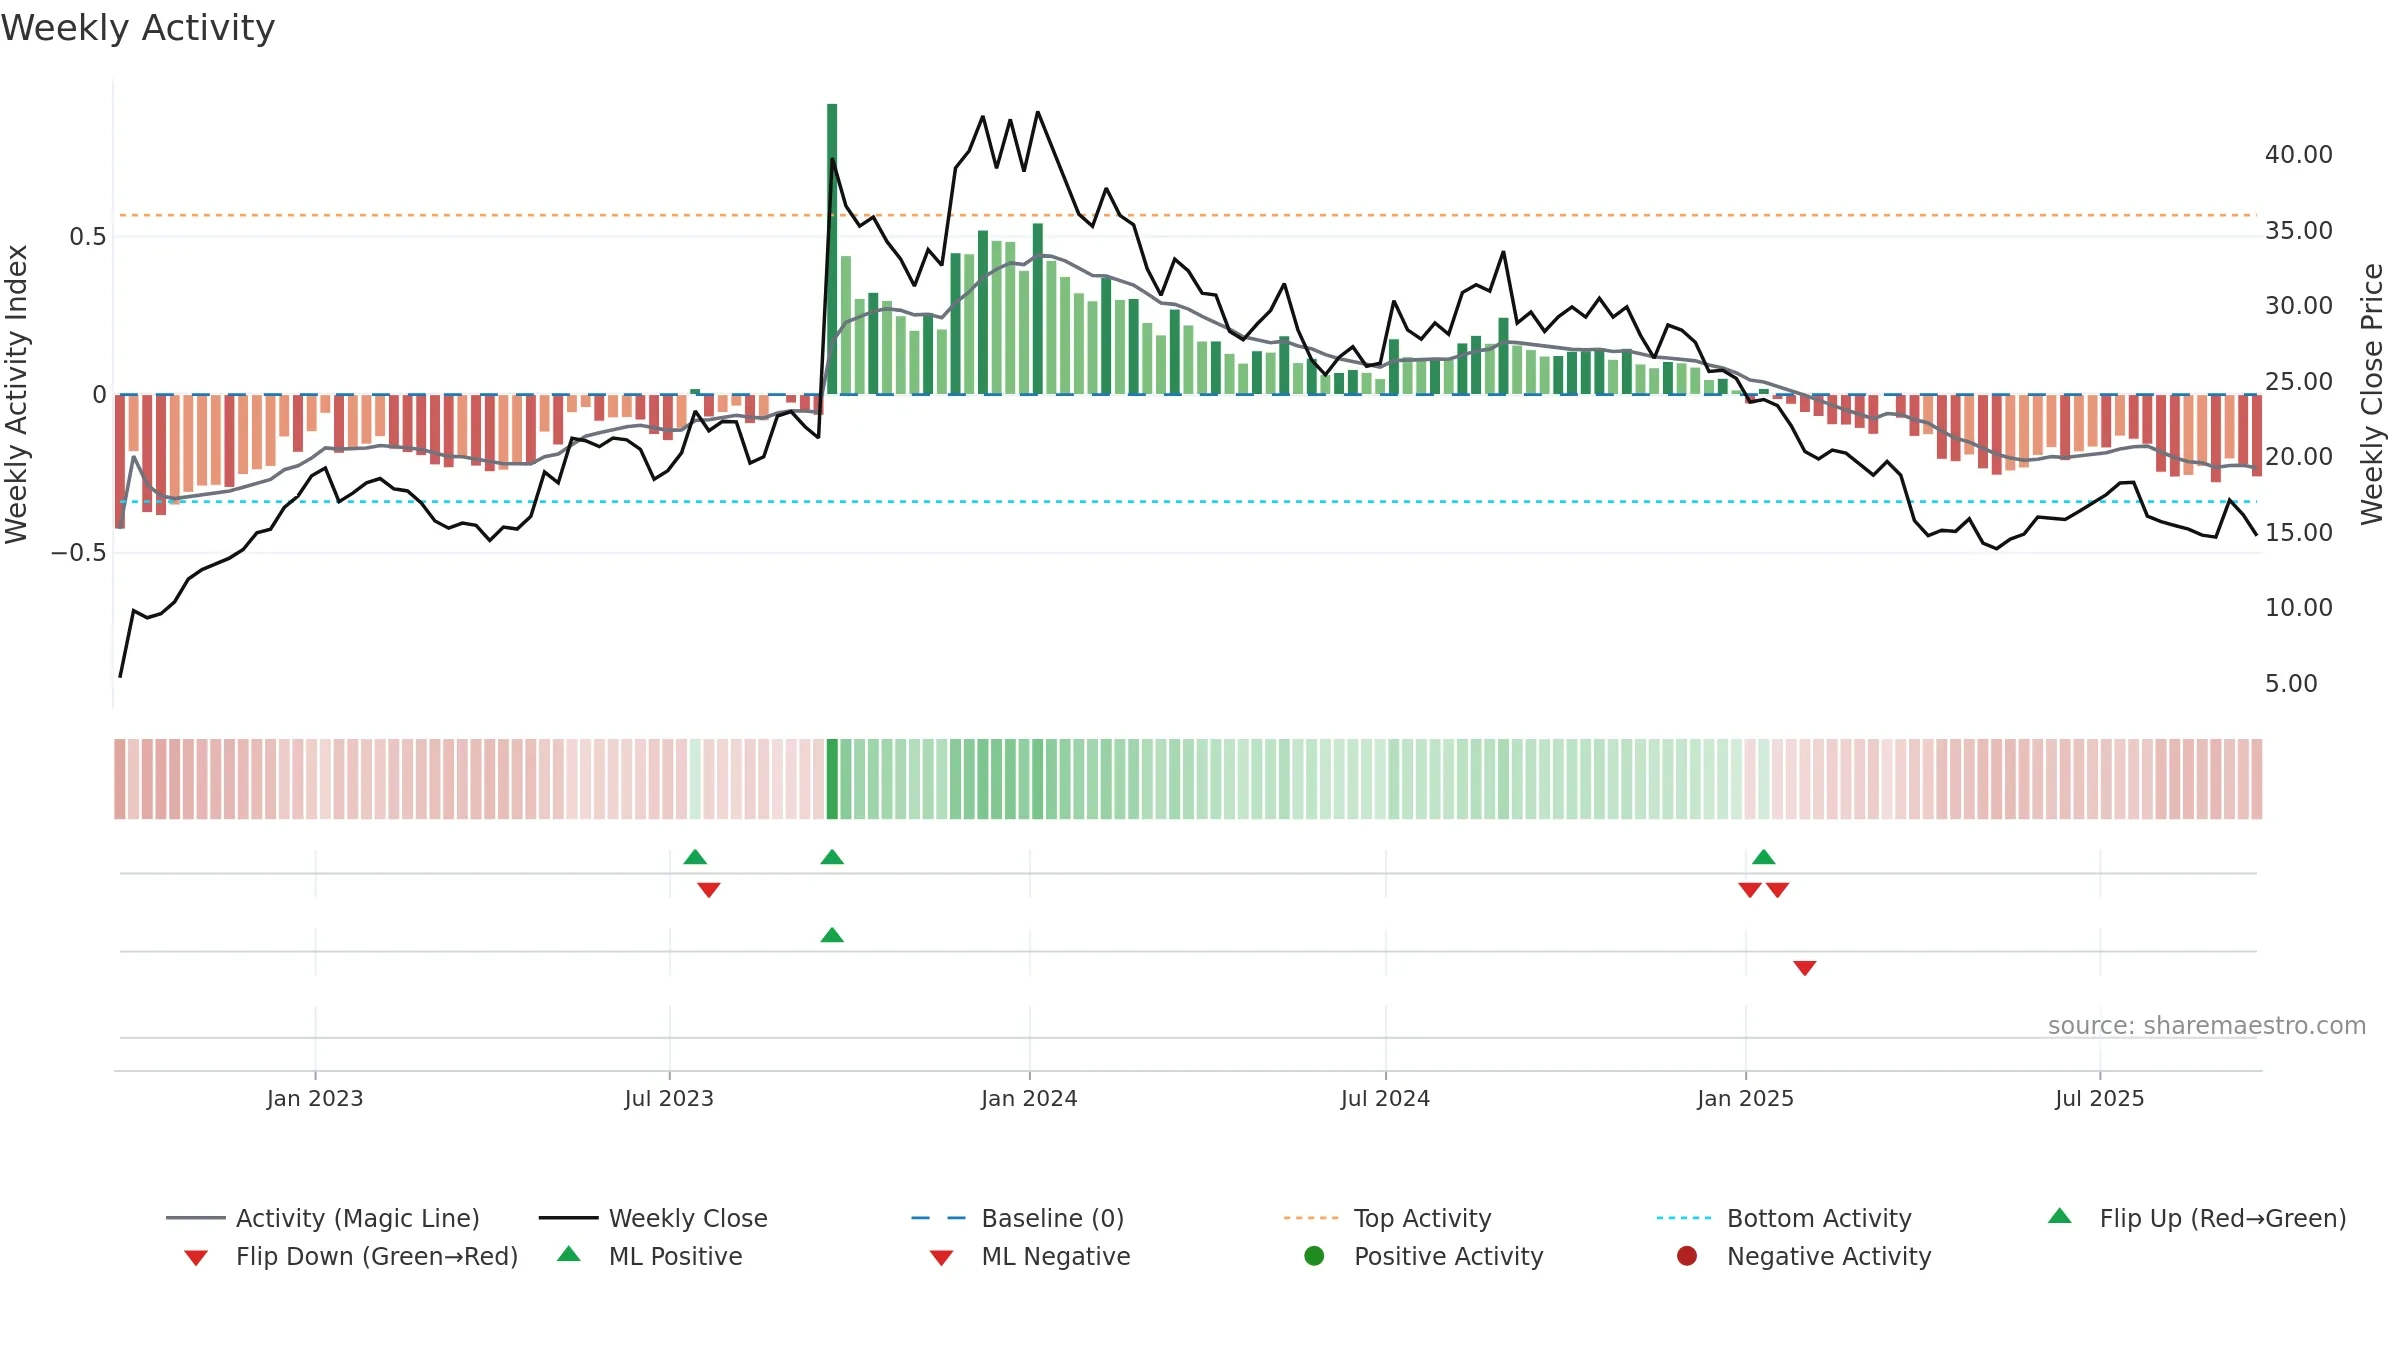Viewport: 2400px width, 1350px height.
Task: Toggle the ML Positive legend entry
Action: 650,1256
